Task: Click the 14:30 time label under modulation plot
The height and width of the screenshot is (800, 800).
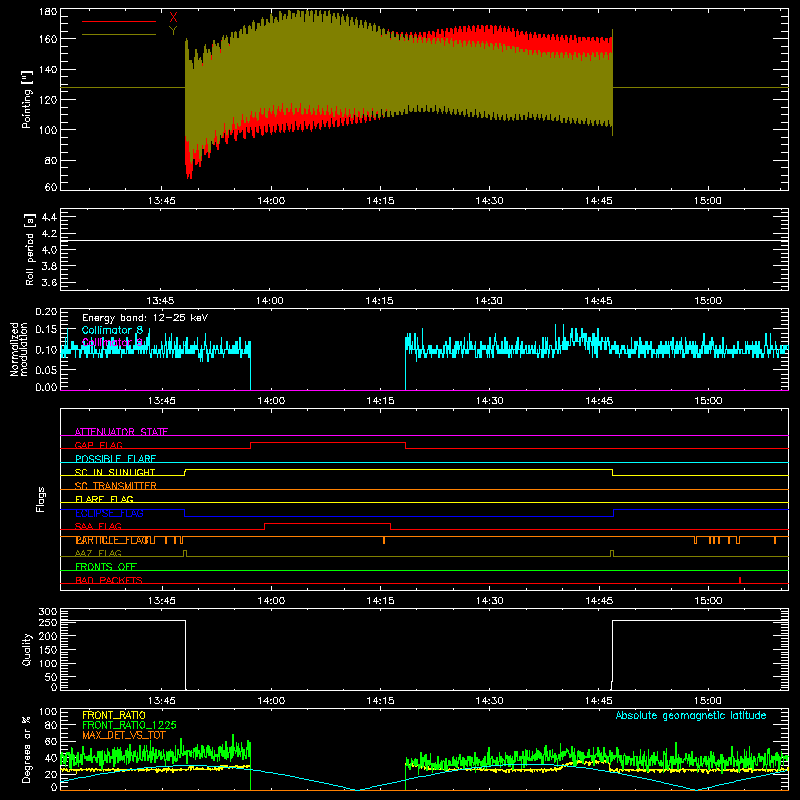Action: pyautogui.click(x=489, y=401)
